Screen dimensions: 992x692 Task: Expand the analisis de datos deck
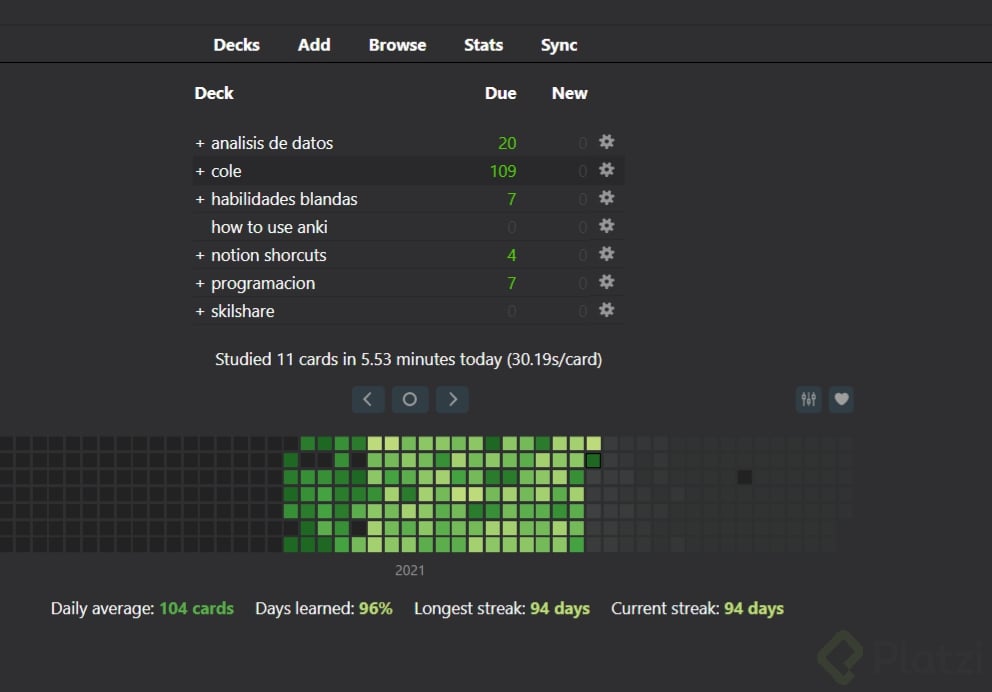pos(200,144)
